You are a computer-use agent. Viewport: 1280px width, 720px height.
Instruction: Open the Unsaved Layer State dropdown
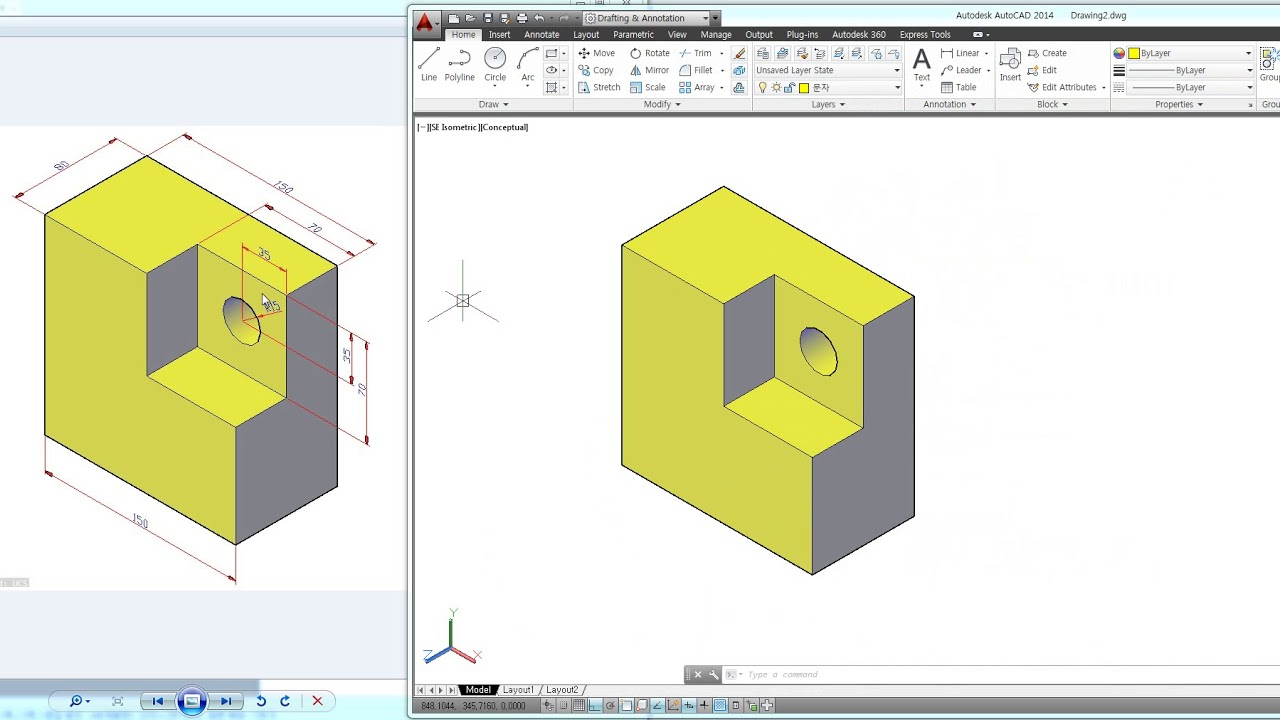coord(828,70)
